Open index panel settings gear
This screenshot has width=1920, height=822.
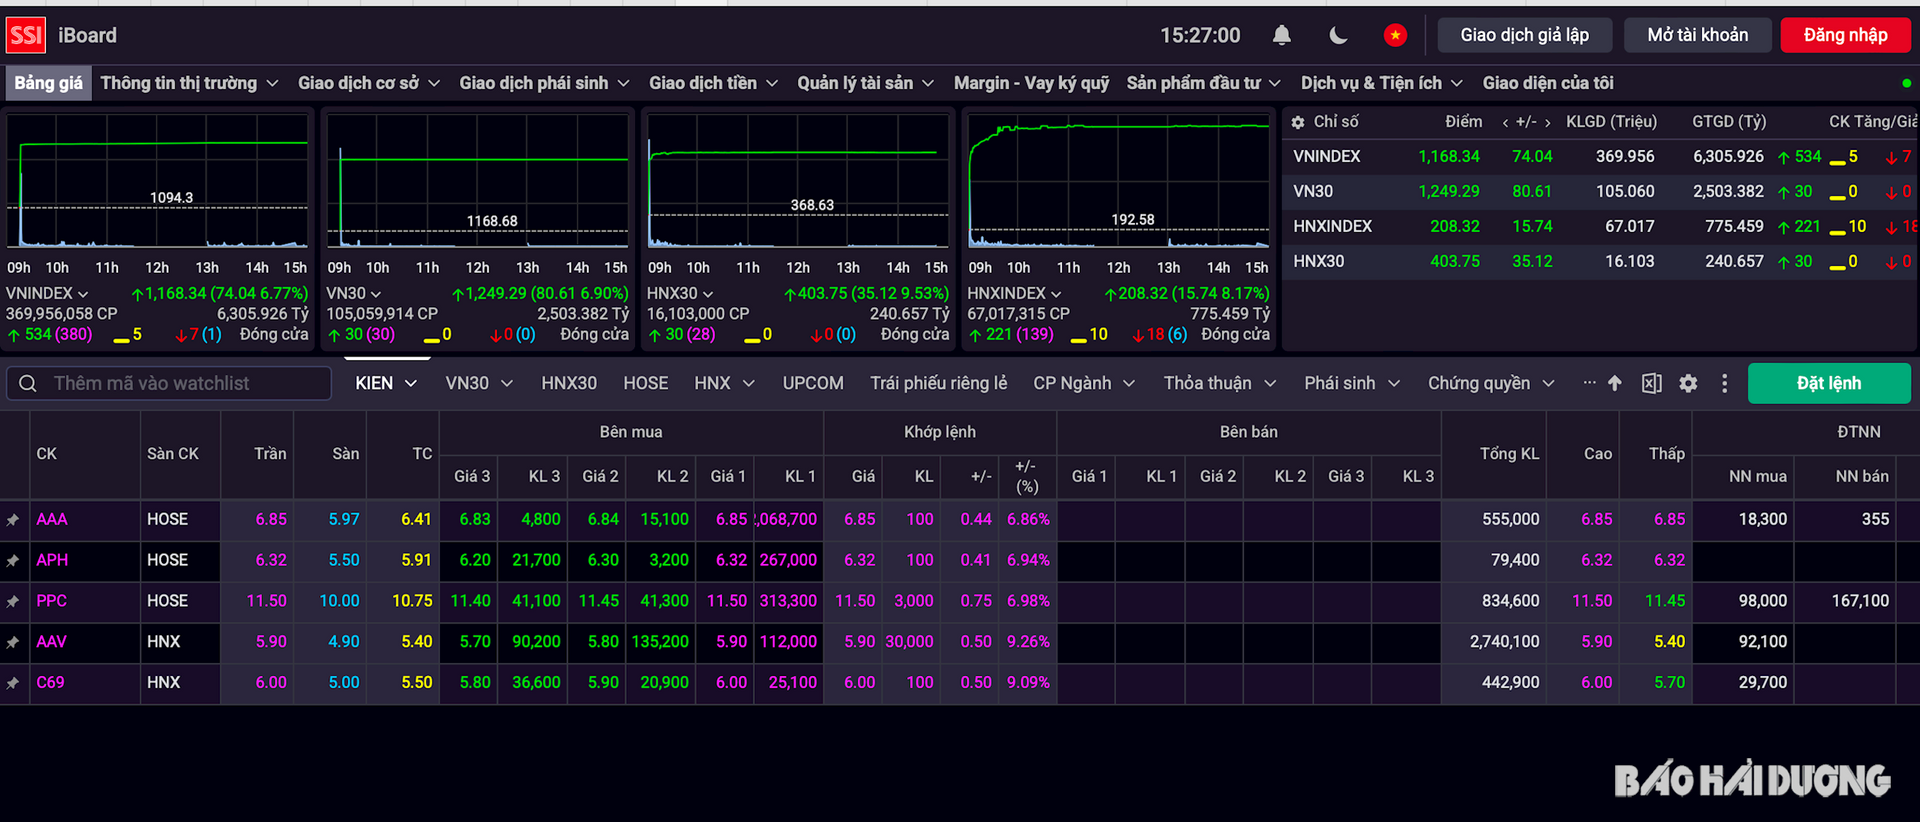[1298, 122]
